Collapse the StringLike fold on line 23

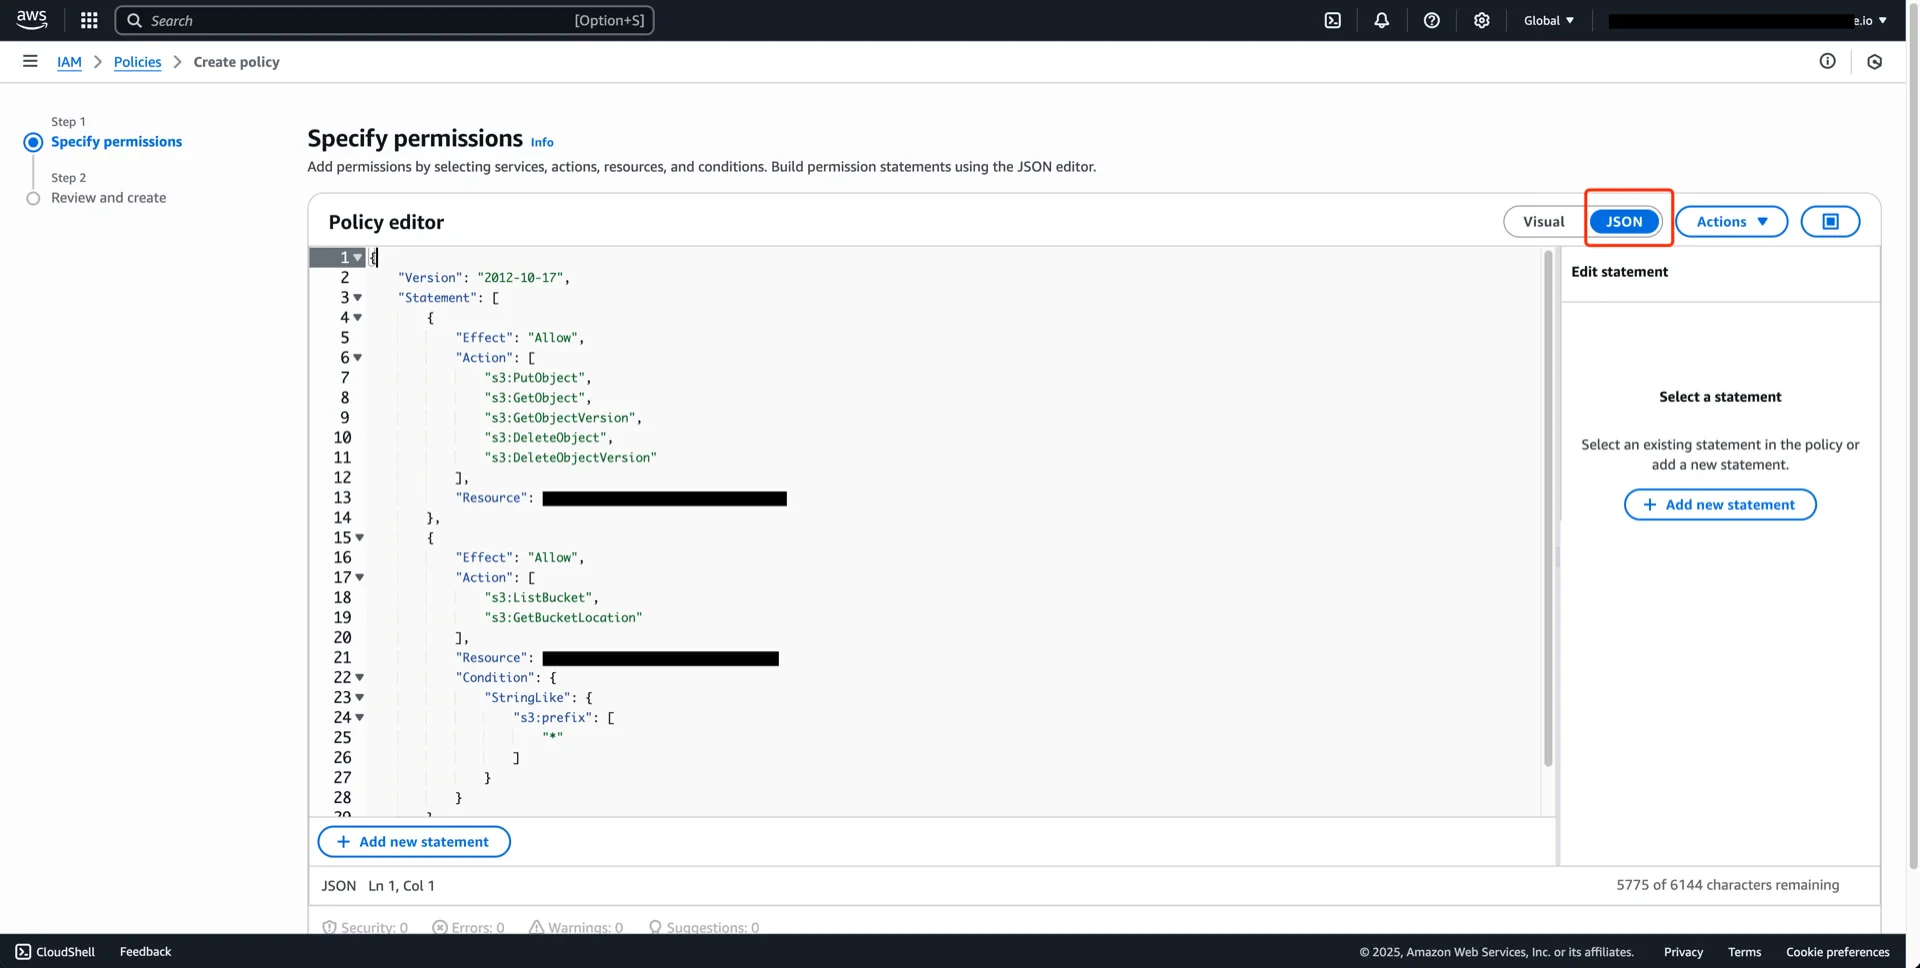click(x=360, y=698)
